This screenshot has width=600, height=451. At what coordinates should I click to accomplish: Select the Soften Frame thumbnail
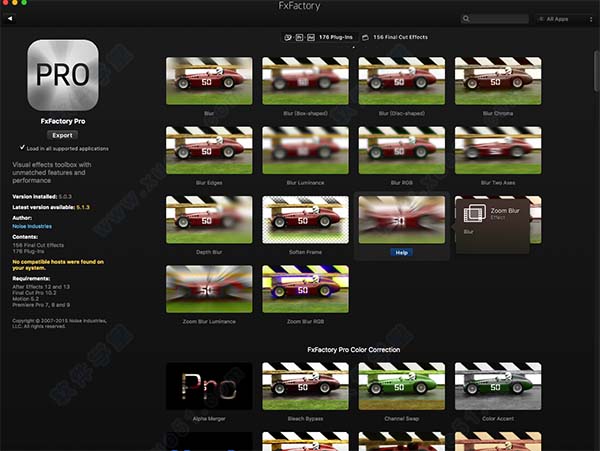tap(305, 220)
